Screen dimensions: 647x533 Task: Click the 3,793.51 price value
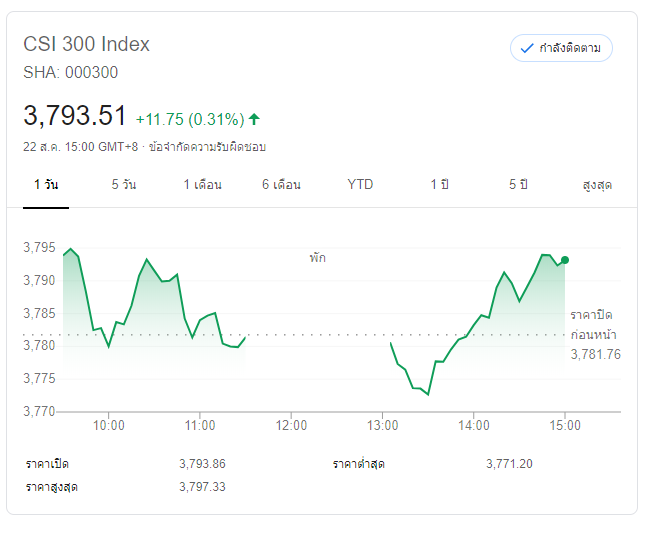[x=75, y=116]
